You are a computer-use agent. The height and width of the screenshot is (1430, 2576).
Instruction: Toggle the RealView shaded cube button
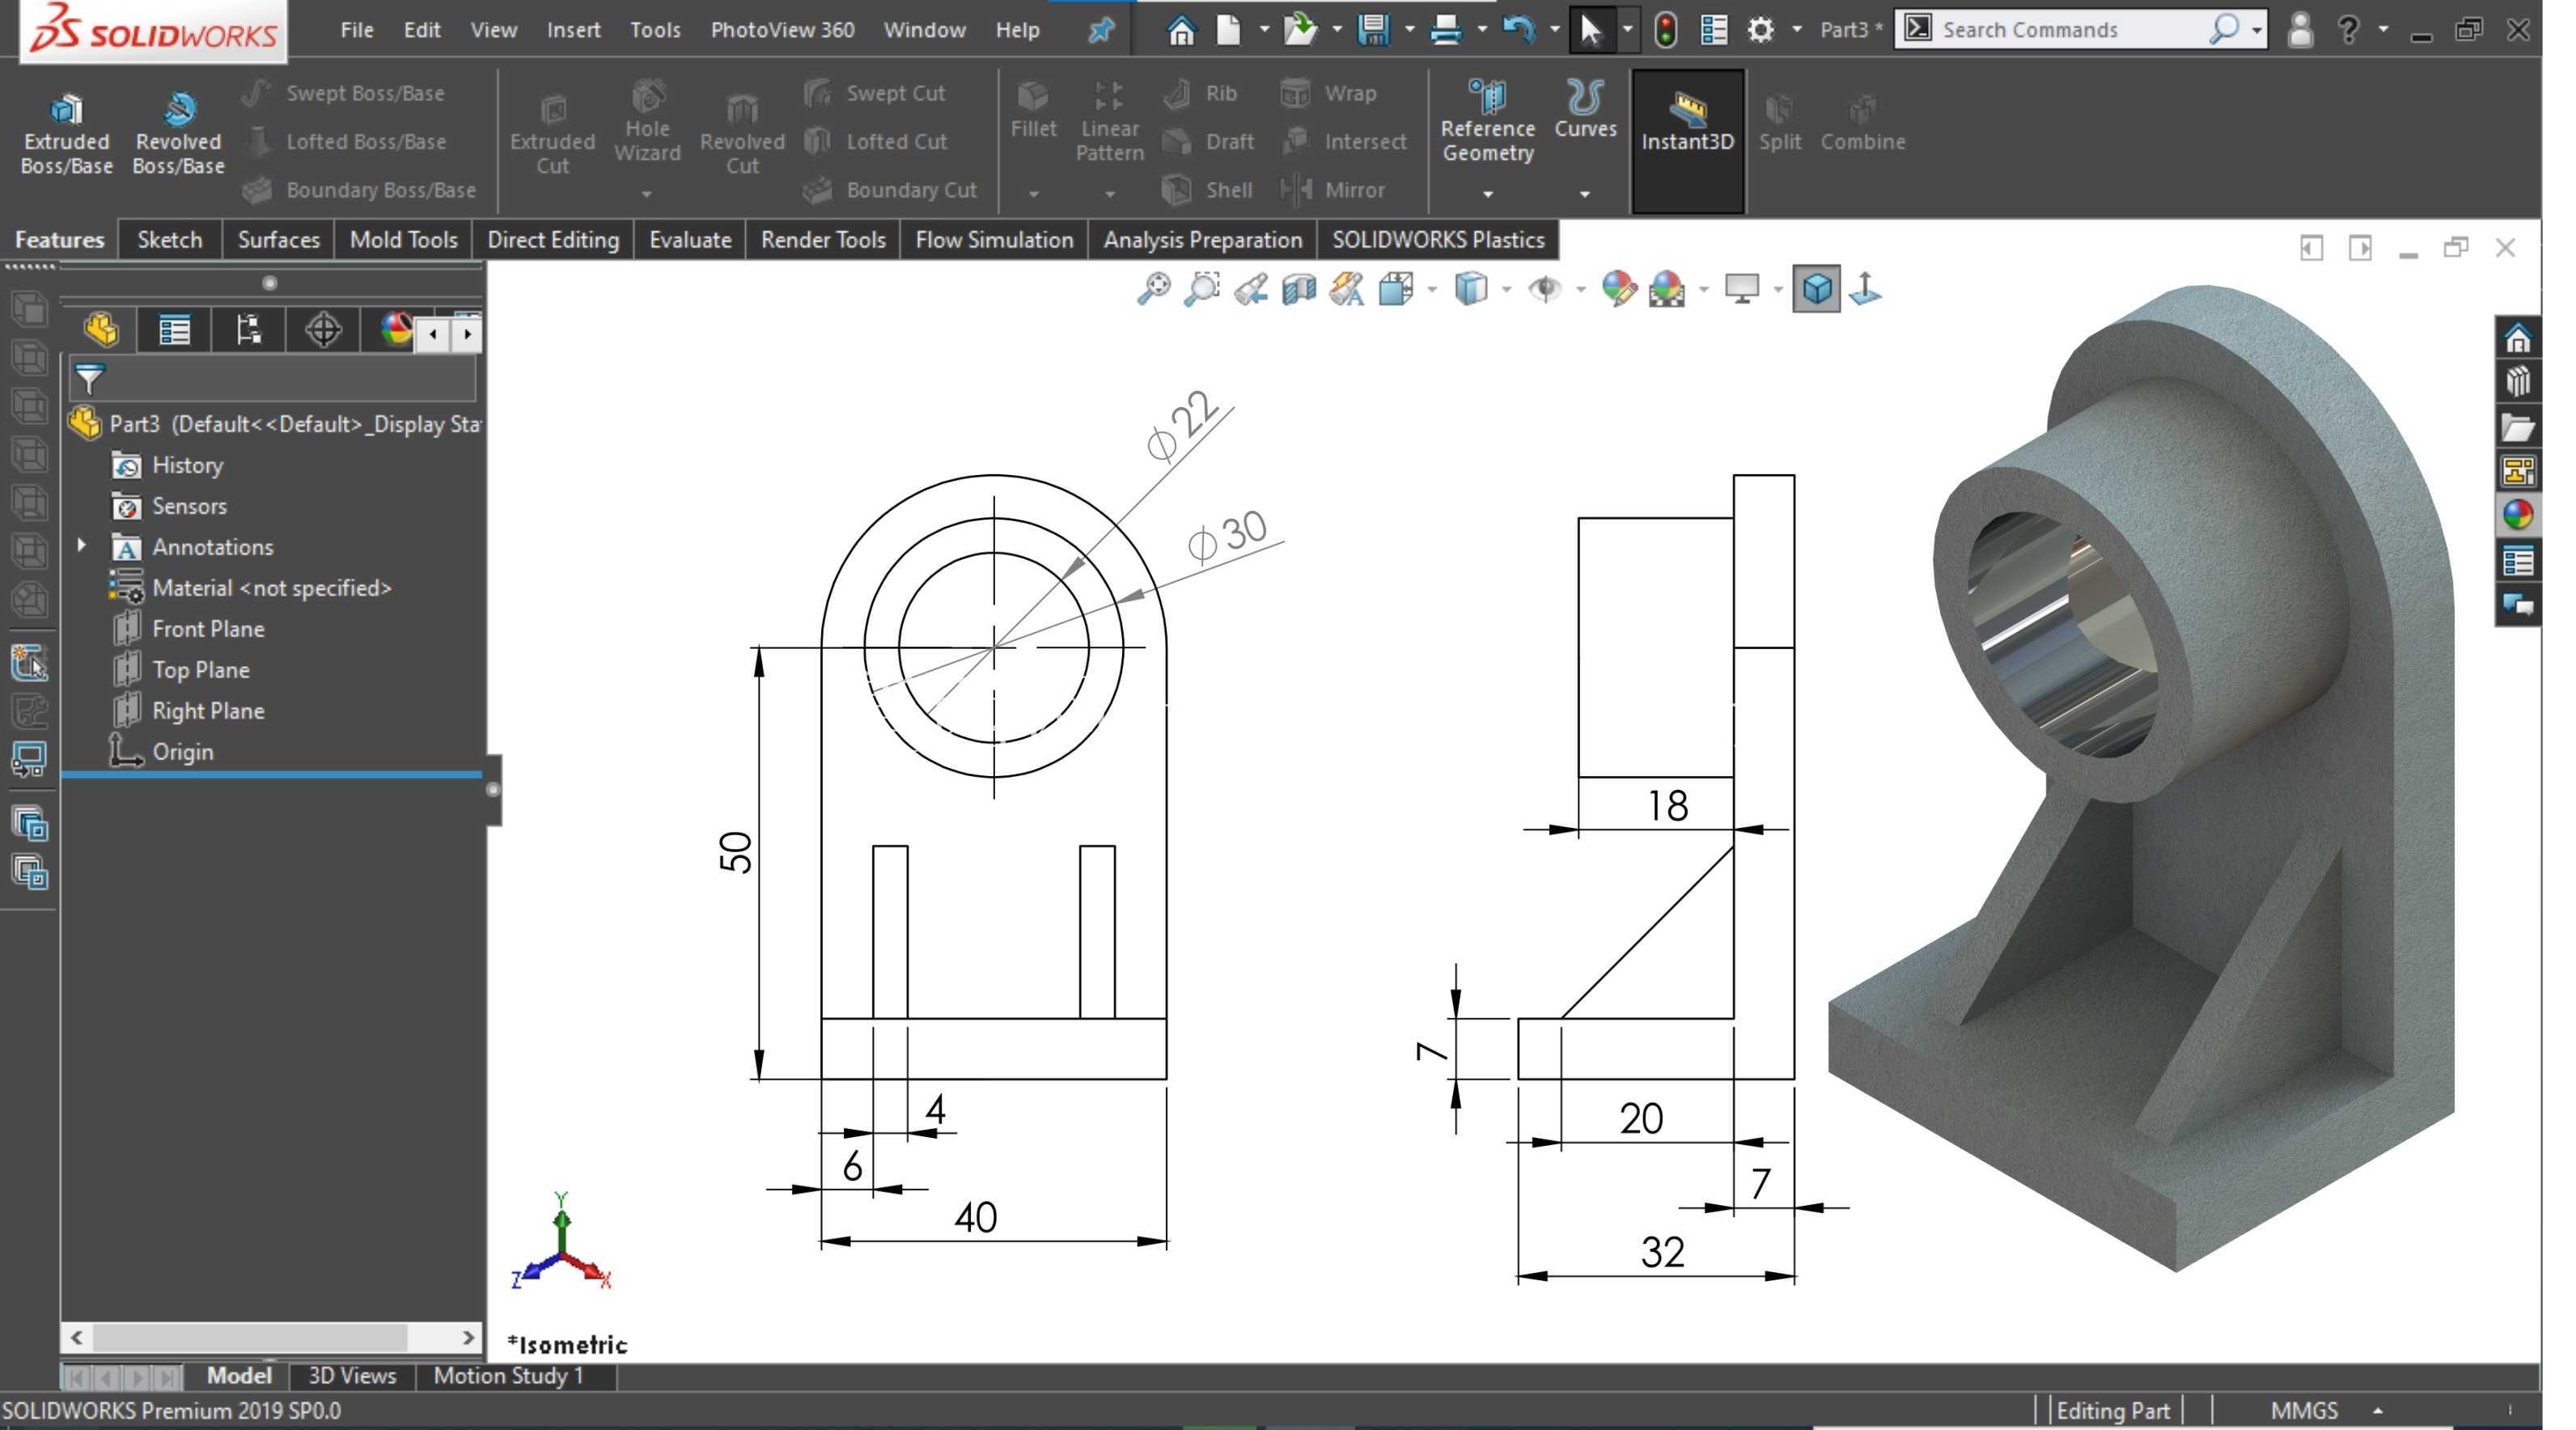[x=1816, y=289]
